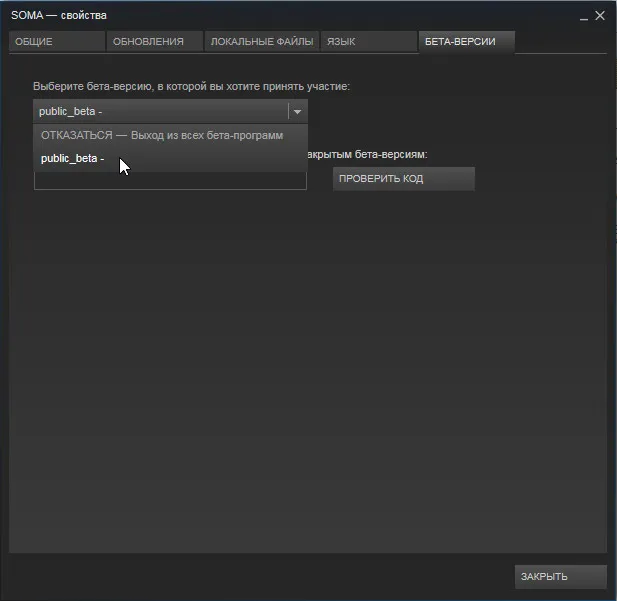The image size is (617, 601).
Task: Click the закрытым бета-версиям label text
Action: [x=368, y=155]
